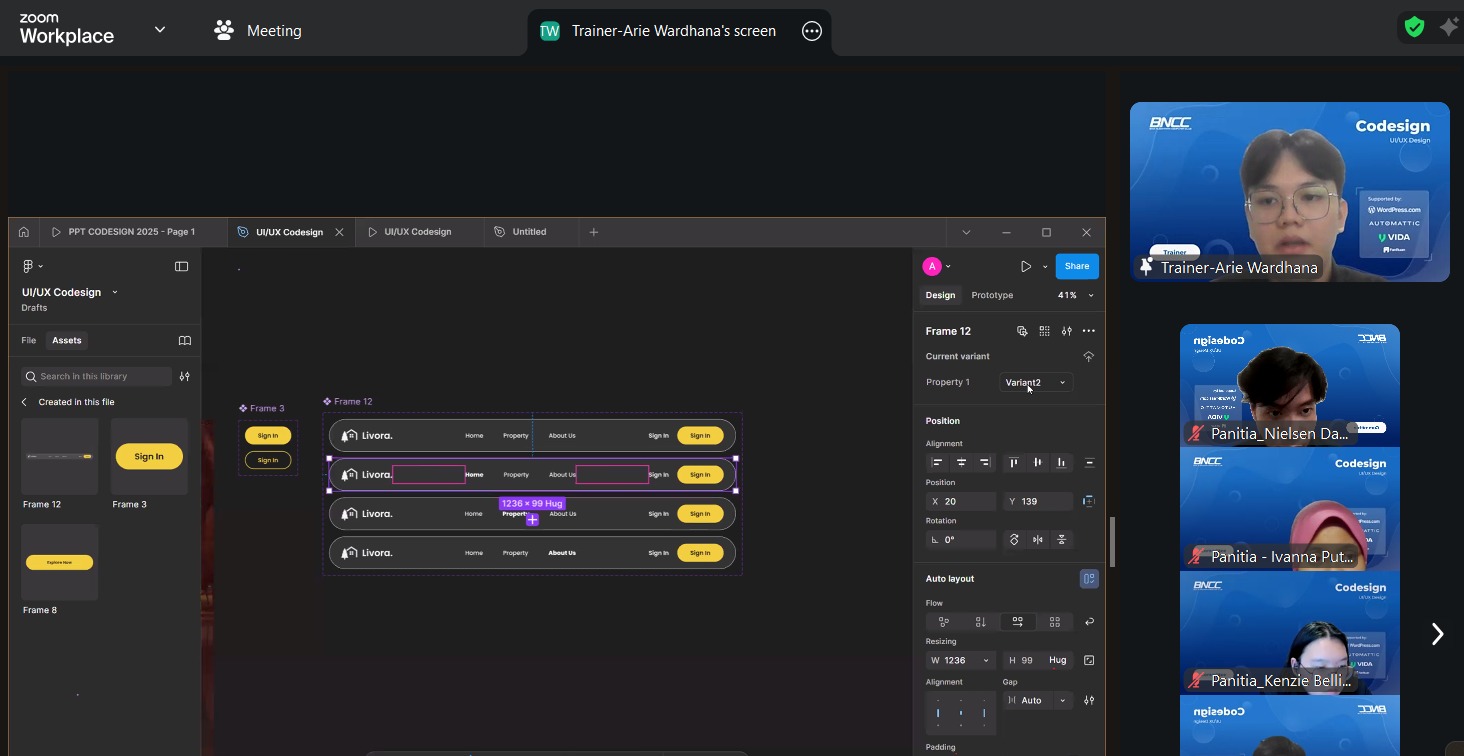Open the Property 1 Variant2 dropdown
Screen dimensions: 1464x756
(x=1035, y=382)
